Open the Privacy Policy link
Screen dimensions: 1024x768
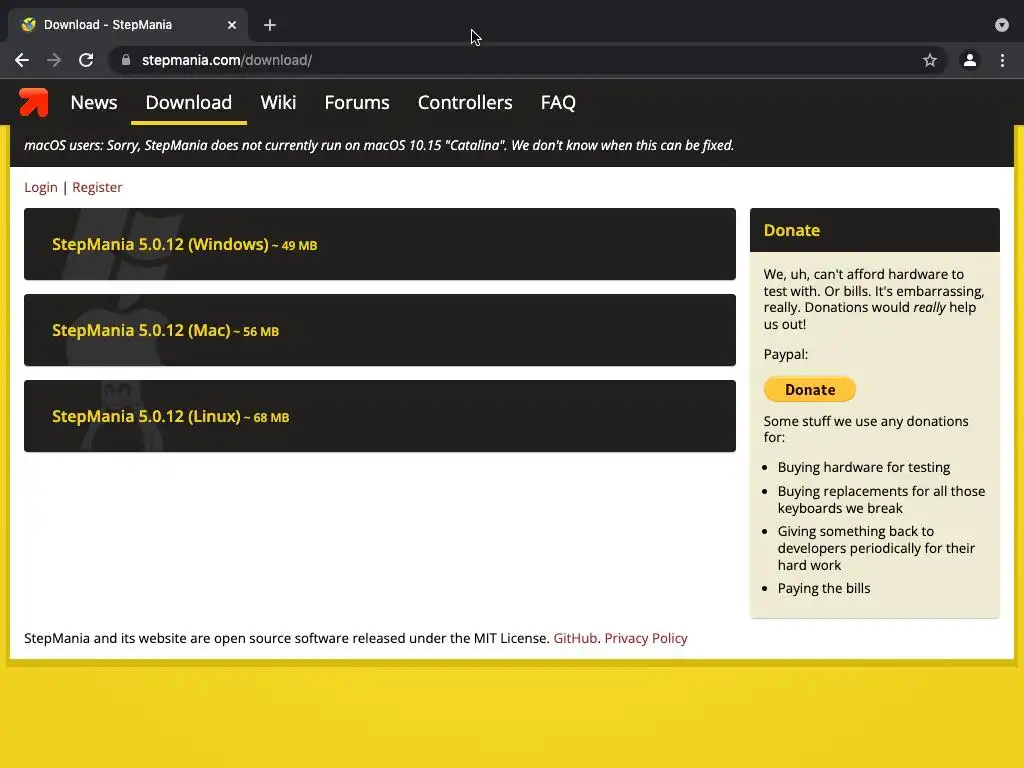pyautogui.click(x=646, y=638)
